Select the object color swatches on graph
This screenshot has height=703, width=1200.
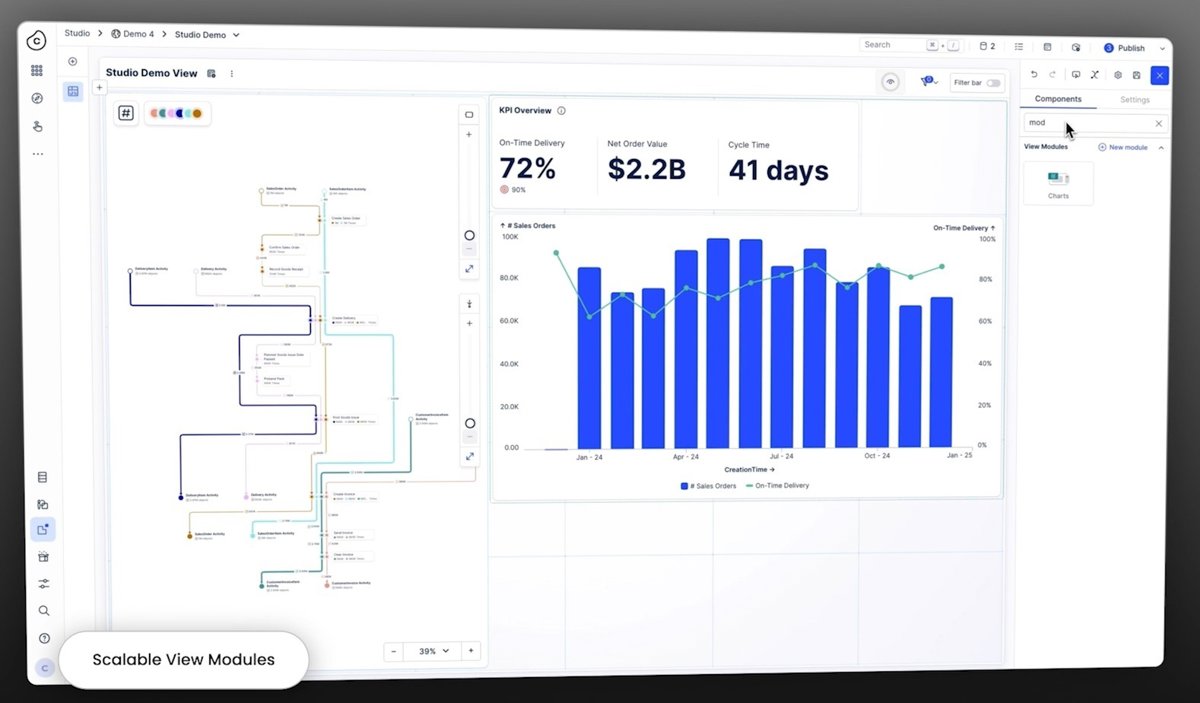(176, 113)
